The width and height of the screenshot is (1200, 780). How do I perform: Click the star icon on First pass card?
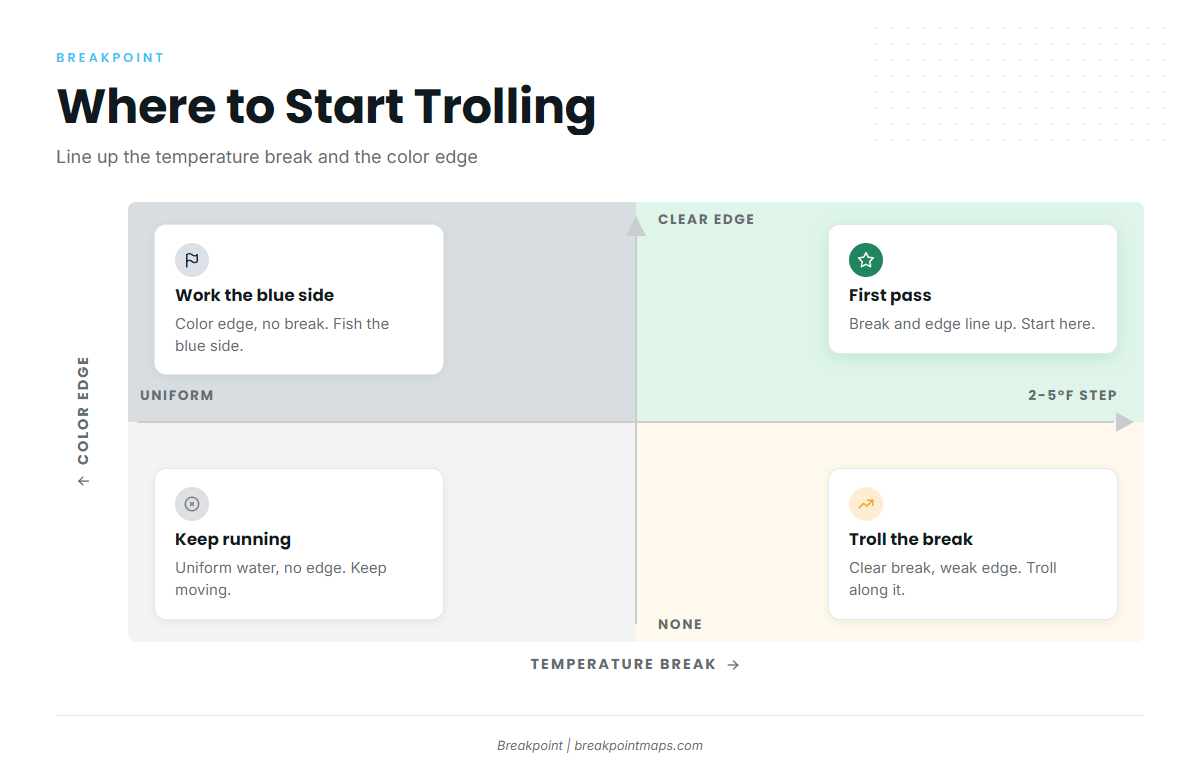coord(866,260)
